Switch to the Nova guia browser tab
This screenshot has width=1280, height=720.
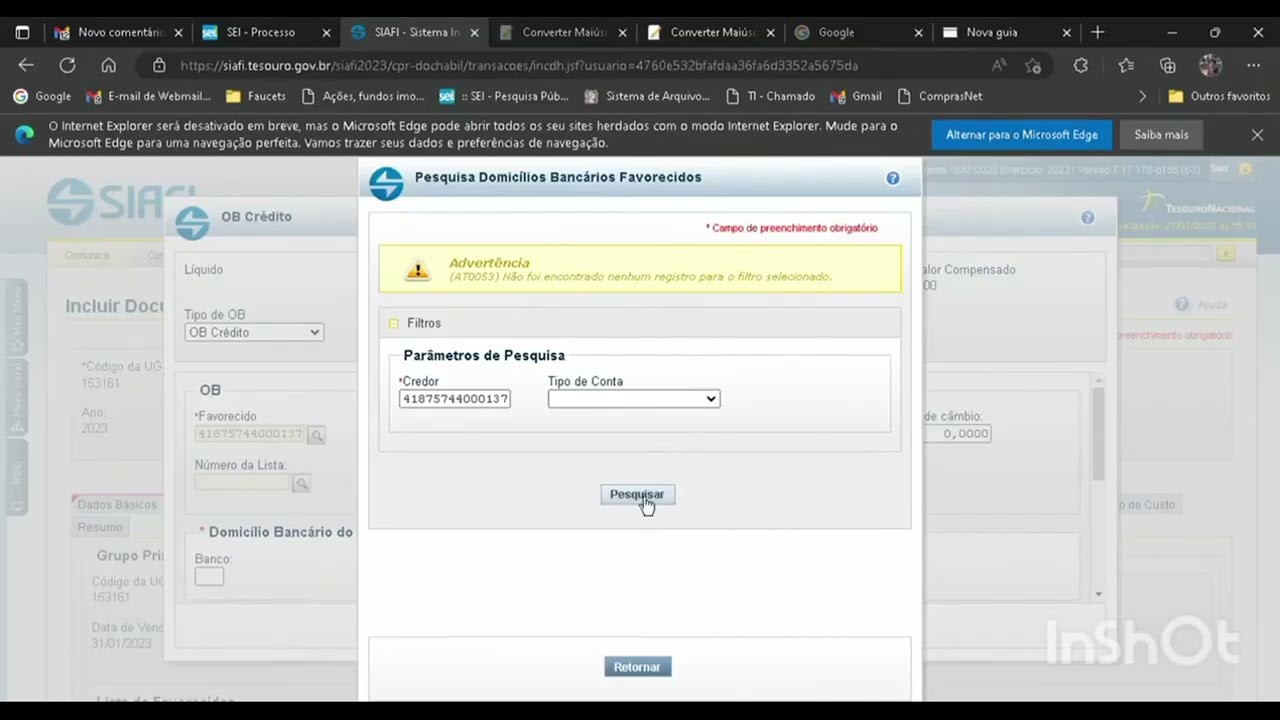click(x=1006, y=32)
